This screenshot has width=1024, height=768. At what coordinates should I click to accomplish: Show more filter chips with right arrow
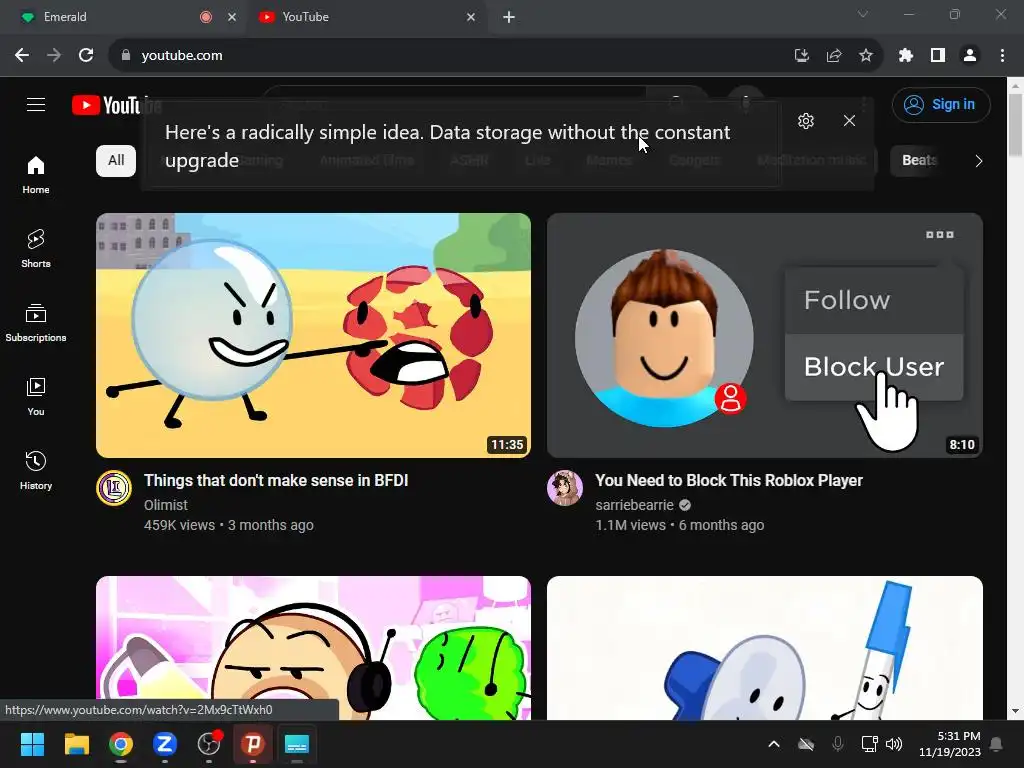(x=978, y=161)
